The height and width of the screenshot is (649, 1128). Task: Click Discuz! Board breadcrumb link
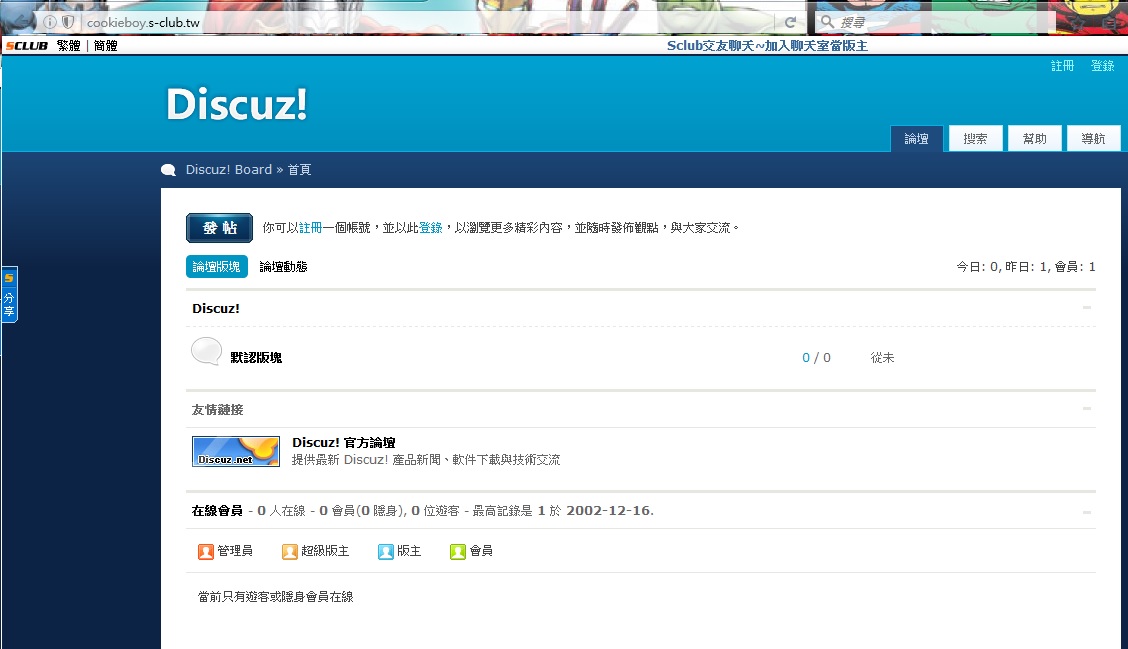[x=229, y=170]
